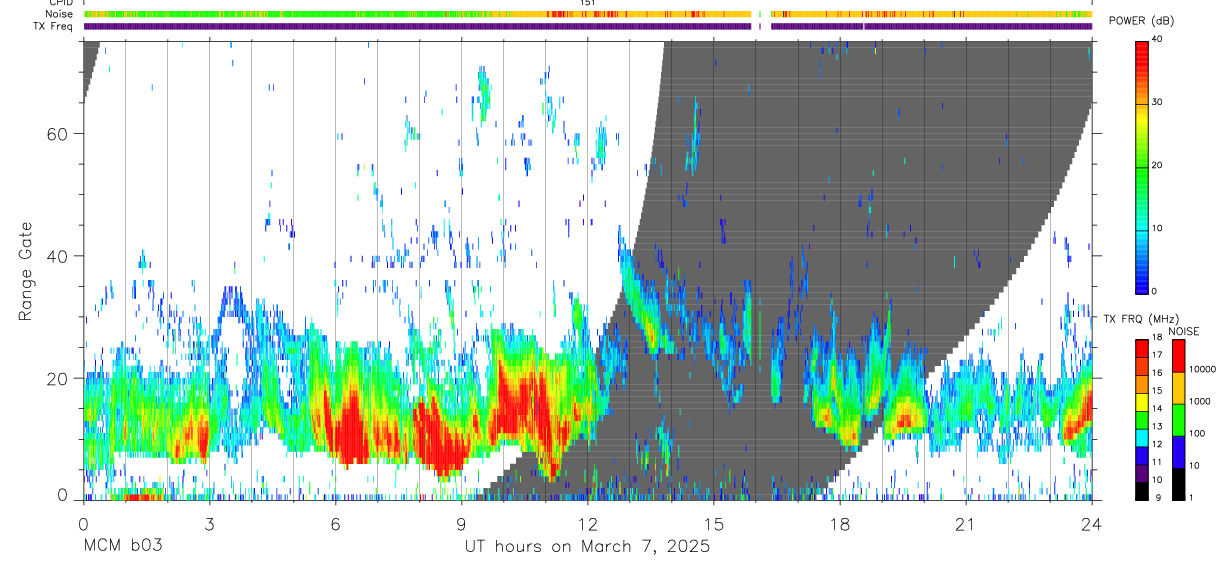Viewport: 1228px width, 567px height.
Task: Click the cyan swatch in the TX FRQ legend
Action: [x=1142, y=438]
